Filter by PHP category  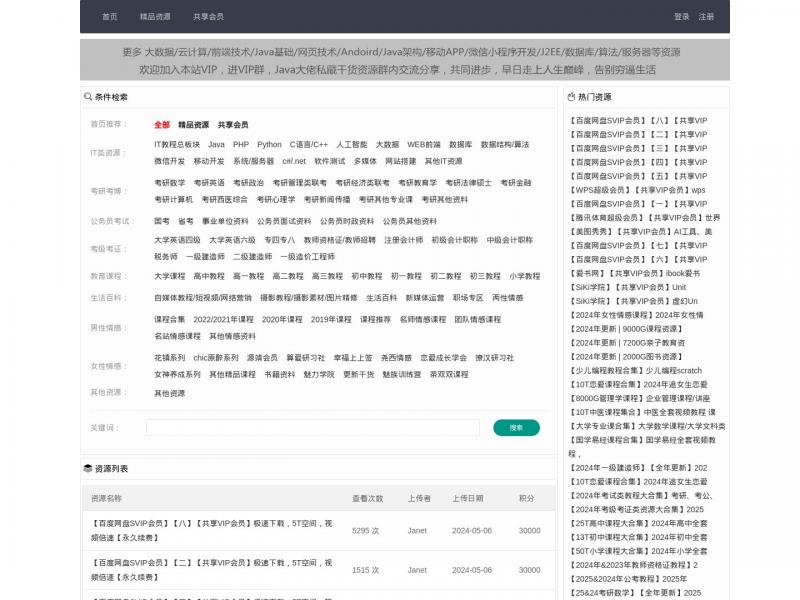(241, 144)
